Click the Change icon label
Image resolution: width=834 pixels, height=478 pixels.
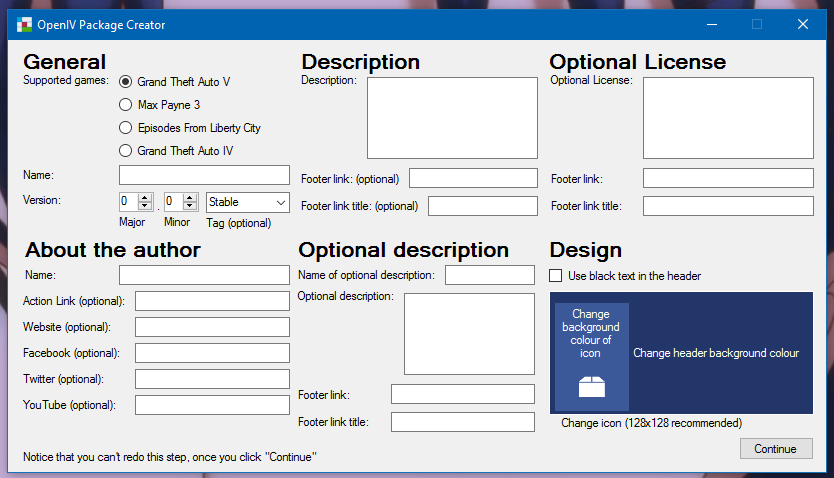coord(651,423)
